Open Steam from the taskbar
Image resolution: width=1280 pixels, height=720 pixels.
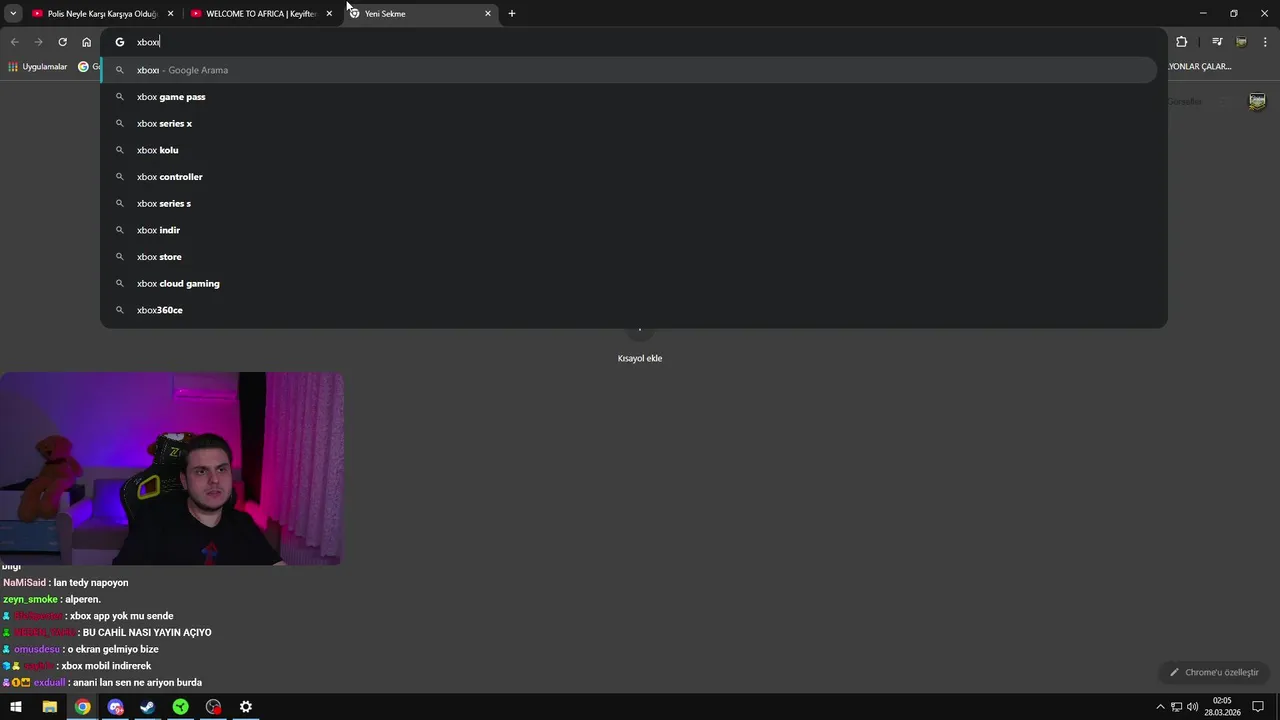[x=147, y=707]
